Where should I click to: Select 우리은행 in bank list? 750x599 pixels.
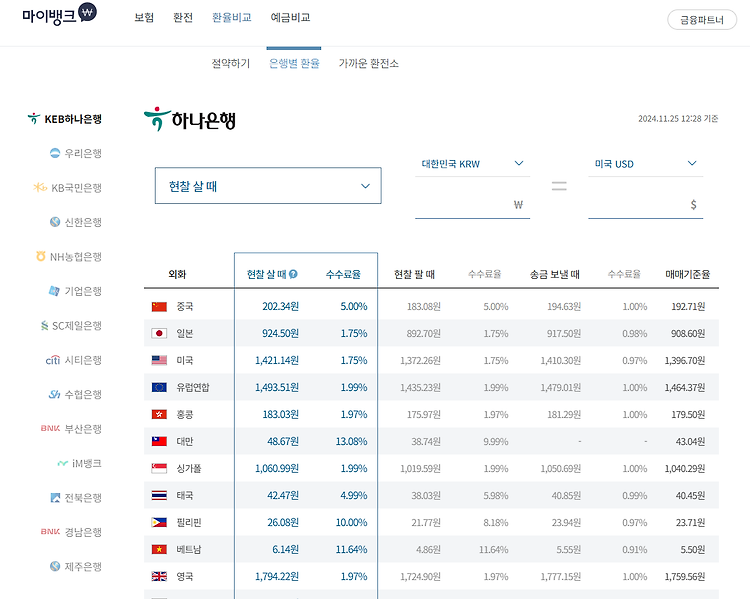[x=76, y=153]
